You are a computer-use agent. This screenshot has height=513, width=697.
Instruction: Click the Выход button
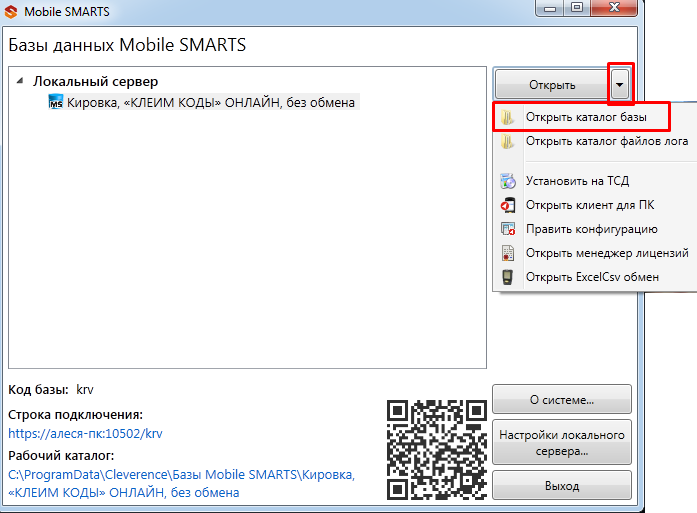pos(562,485)
